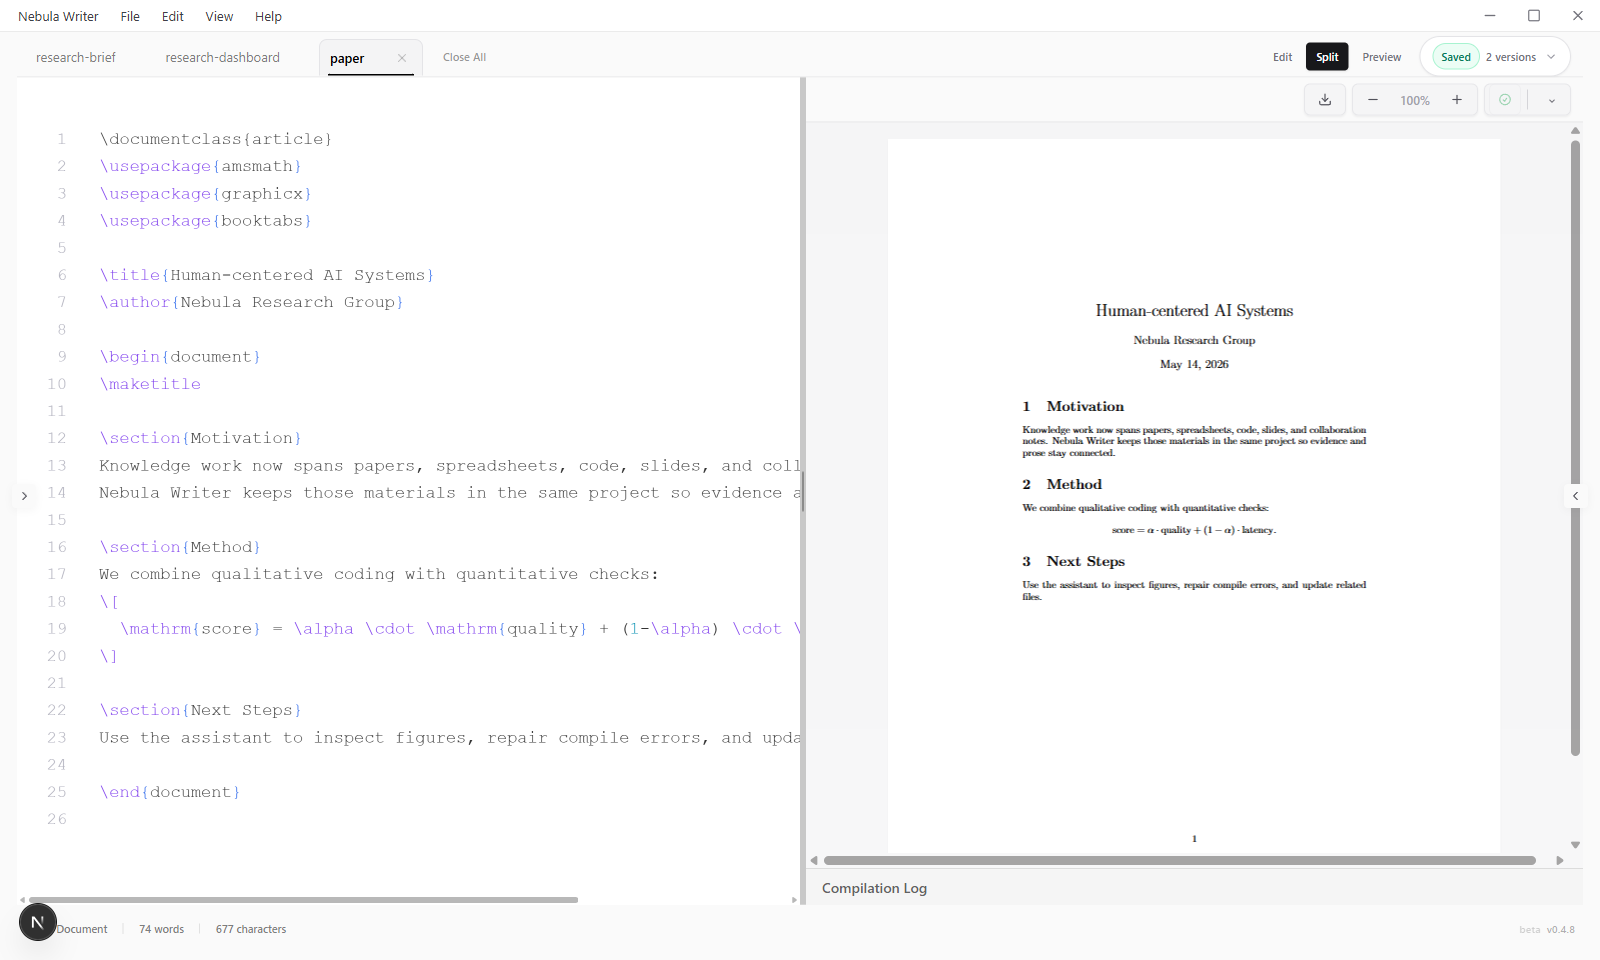Expand the right side panel chevron
1600x960 pixels.
[x=1575, y=496]
